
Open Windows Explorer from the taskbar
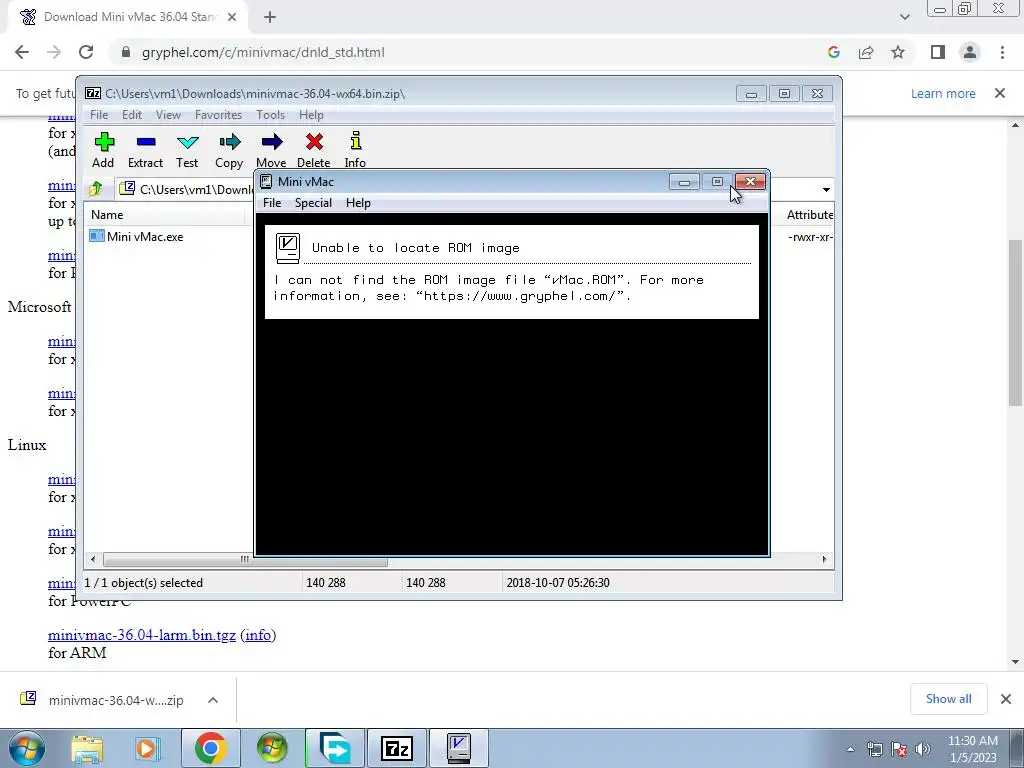[x=87, y=748]
